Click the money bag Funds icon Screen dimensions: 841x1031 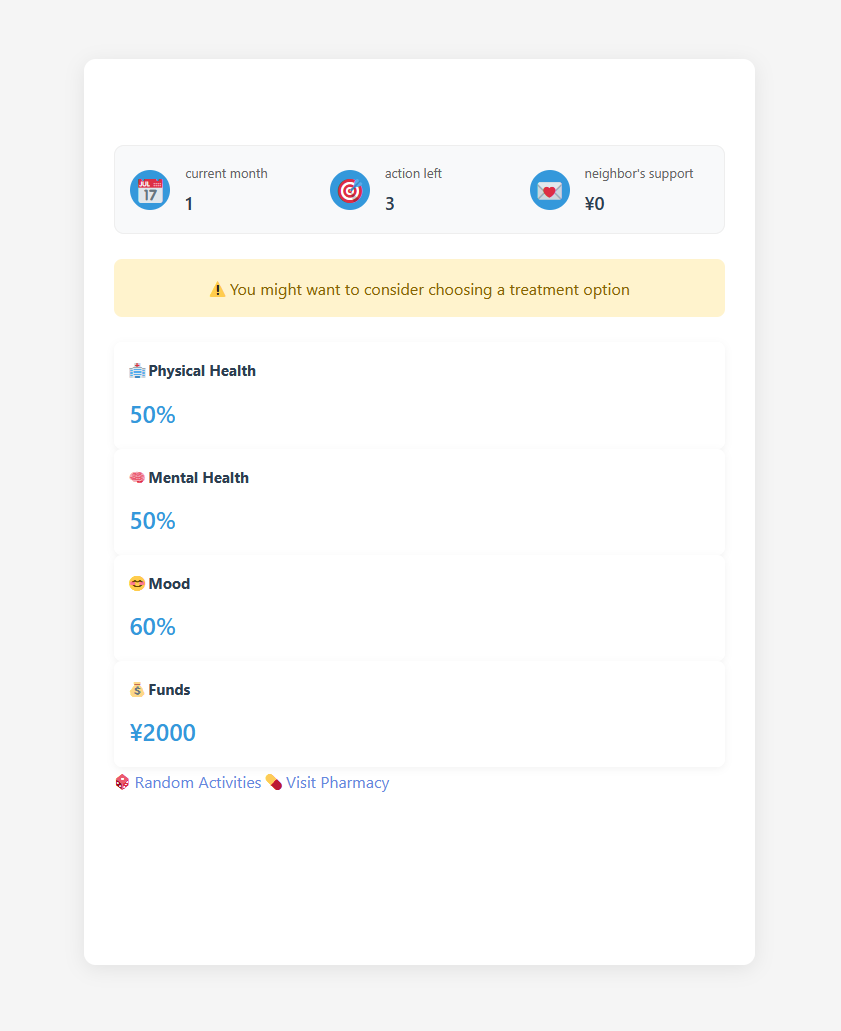click(x=137, y=690)
